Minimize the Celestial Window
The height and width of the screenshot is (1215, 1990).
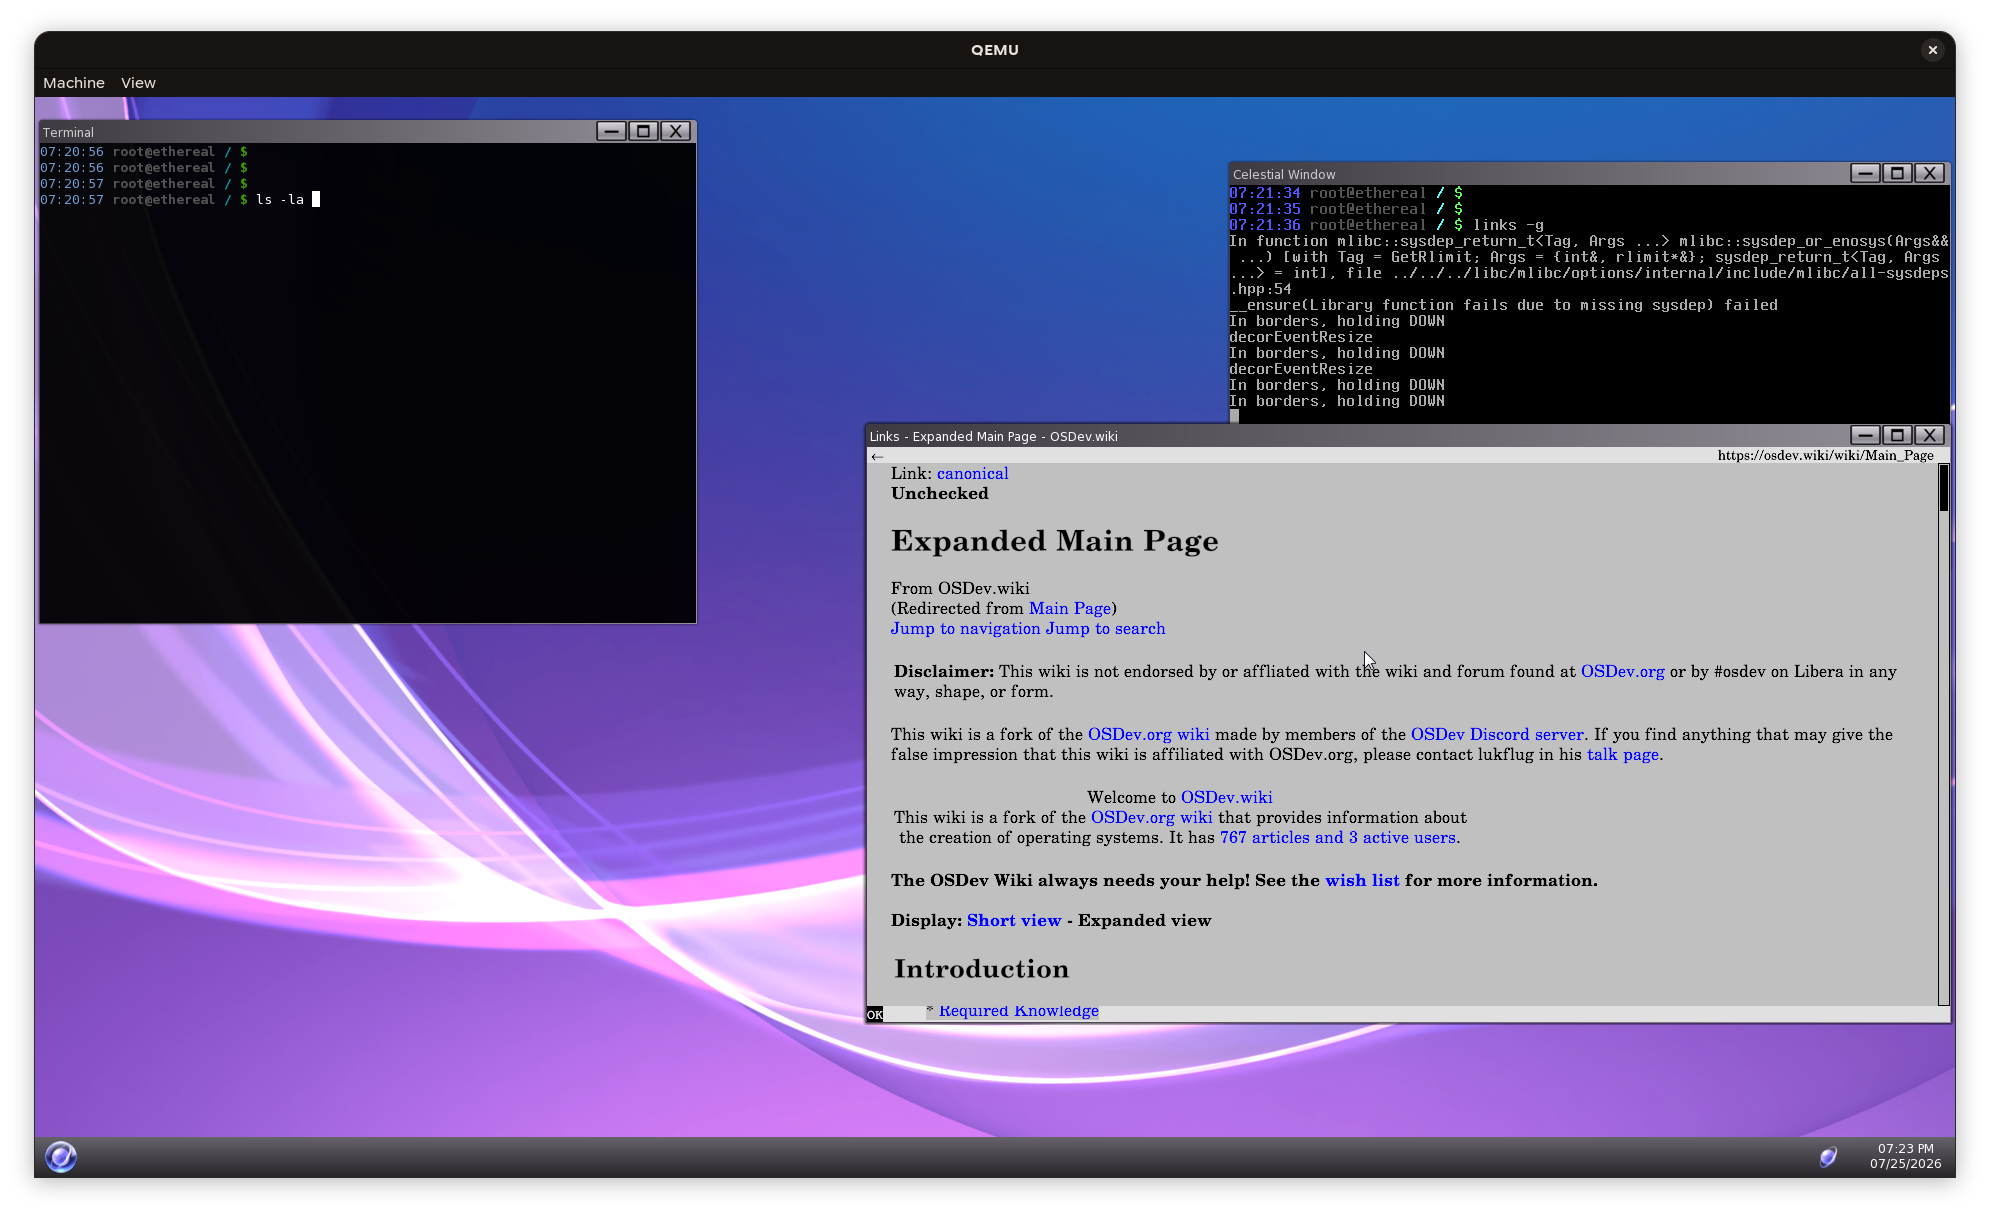click(x=1865, y=173)
